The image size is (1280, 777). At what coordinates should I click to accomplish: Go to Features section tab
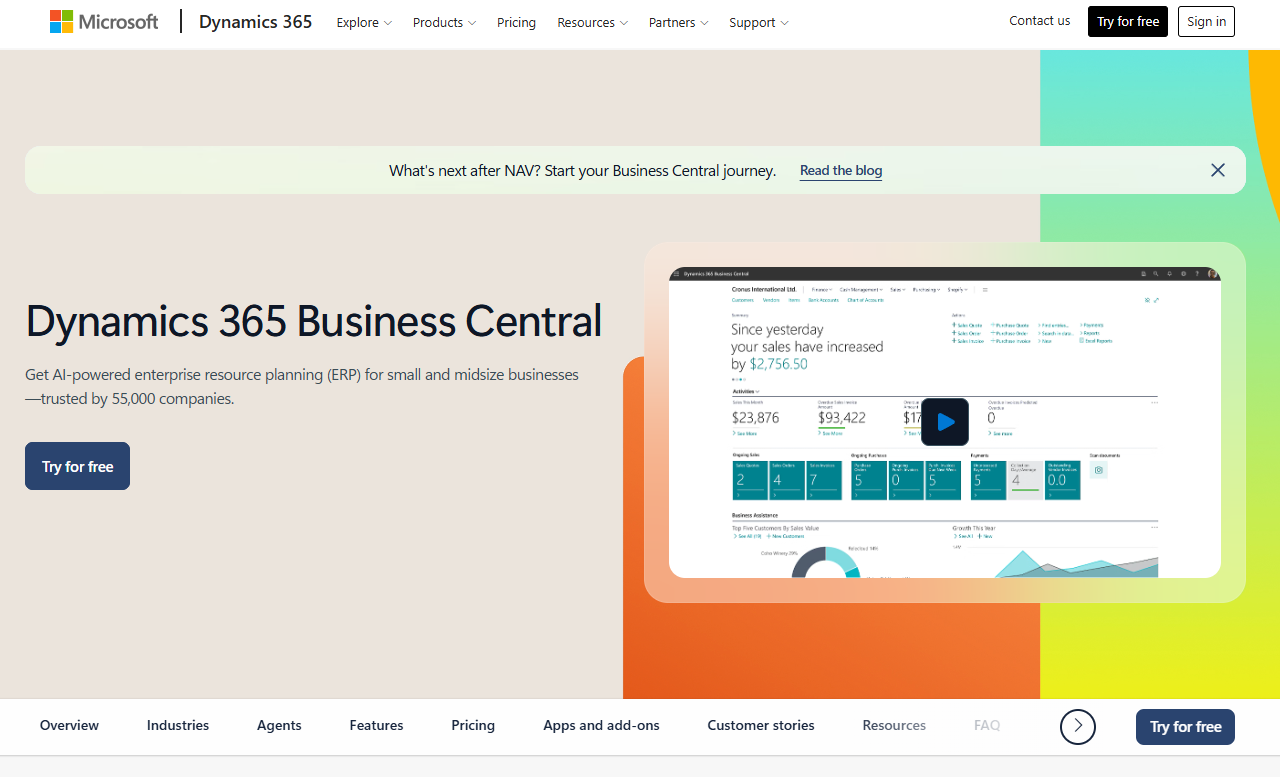click(377, 726)
